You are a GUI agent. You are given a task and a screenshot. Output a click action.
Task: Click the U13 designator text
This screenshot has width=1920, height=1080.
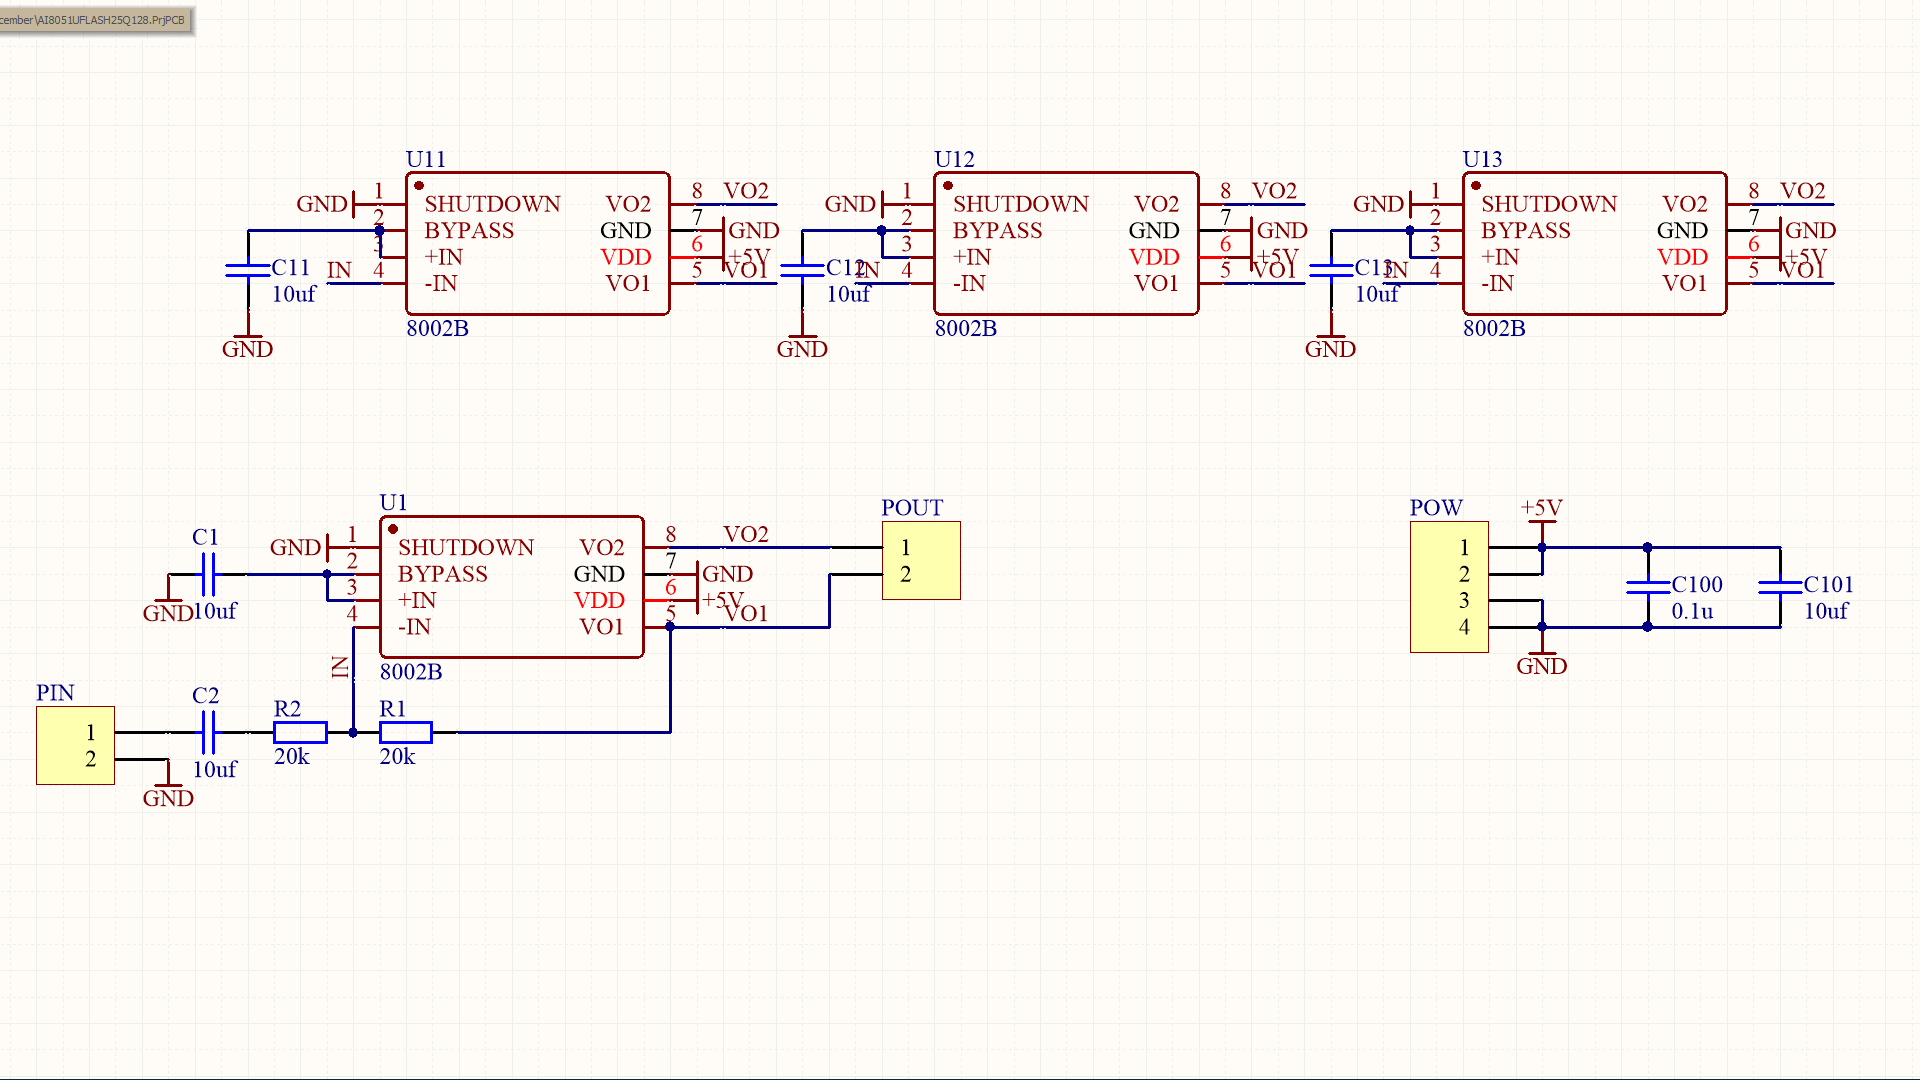point(1482,159)
